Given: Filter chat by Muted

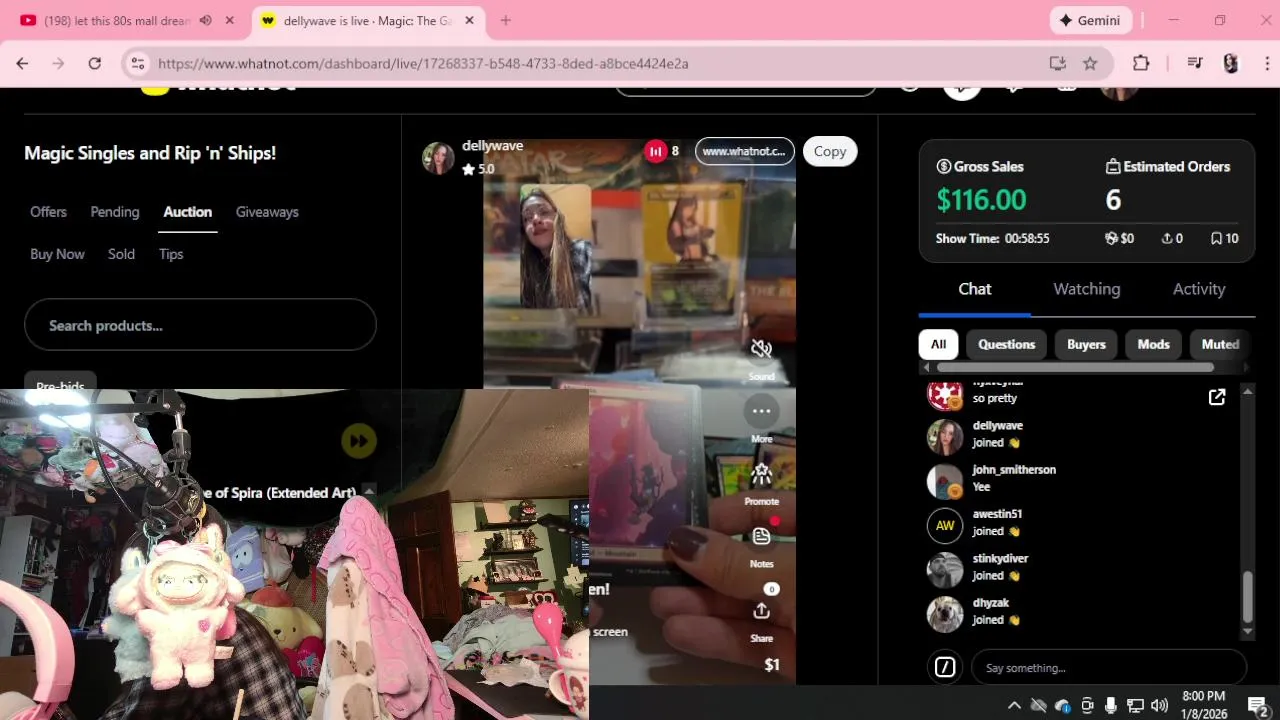Looking at the screenshot, I should click(x=1220, y=344).
